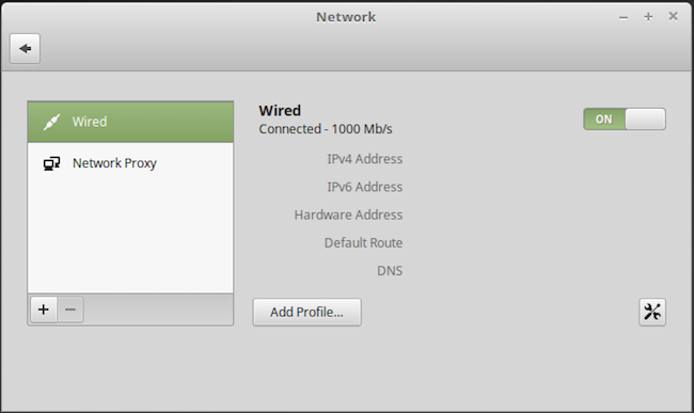Screen dimensions: 694x413
Task: Click the Network title bar text
Action: [x=346, y=17]
